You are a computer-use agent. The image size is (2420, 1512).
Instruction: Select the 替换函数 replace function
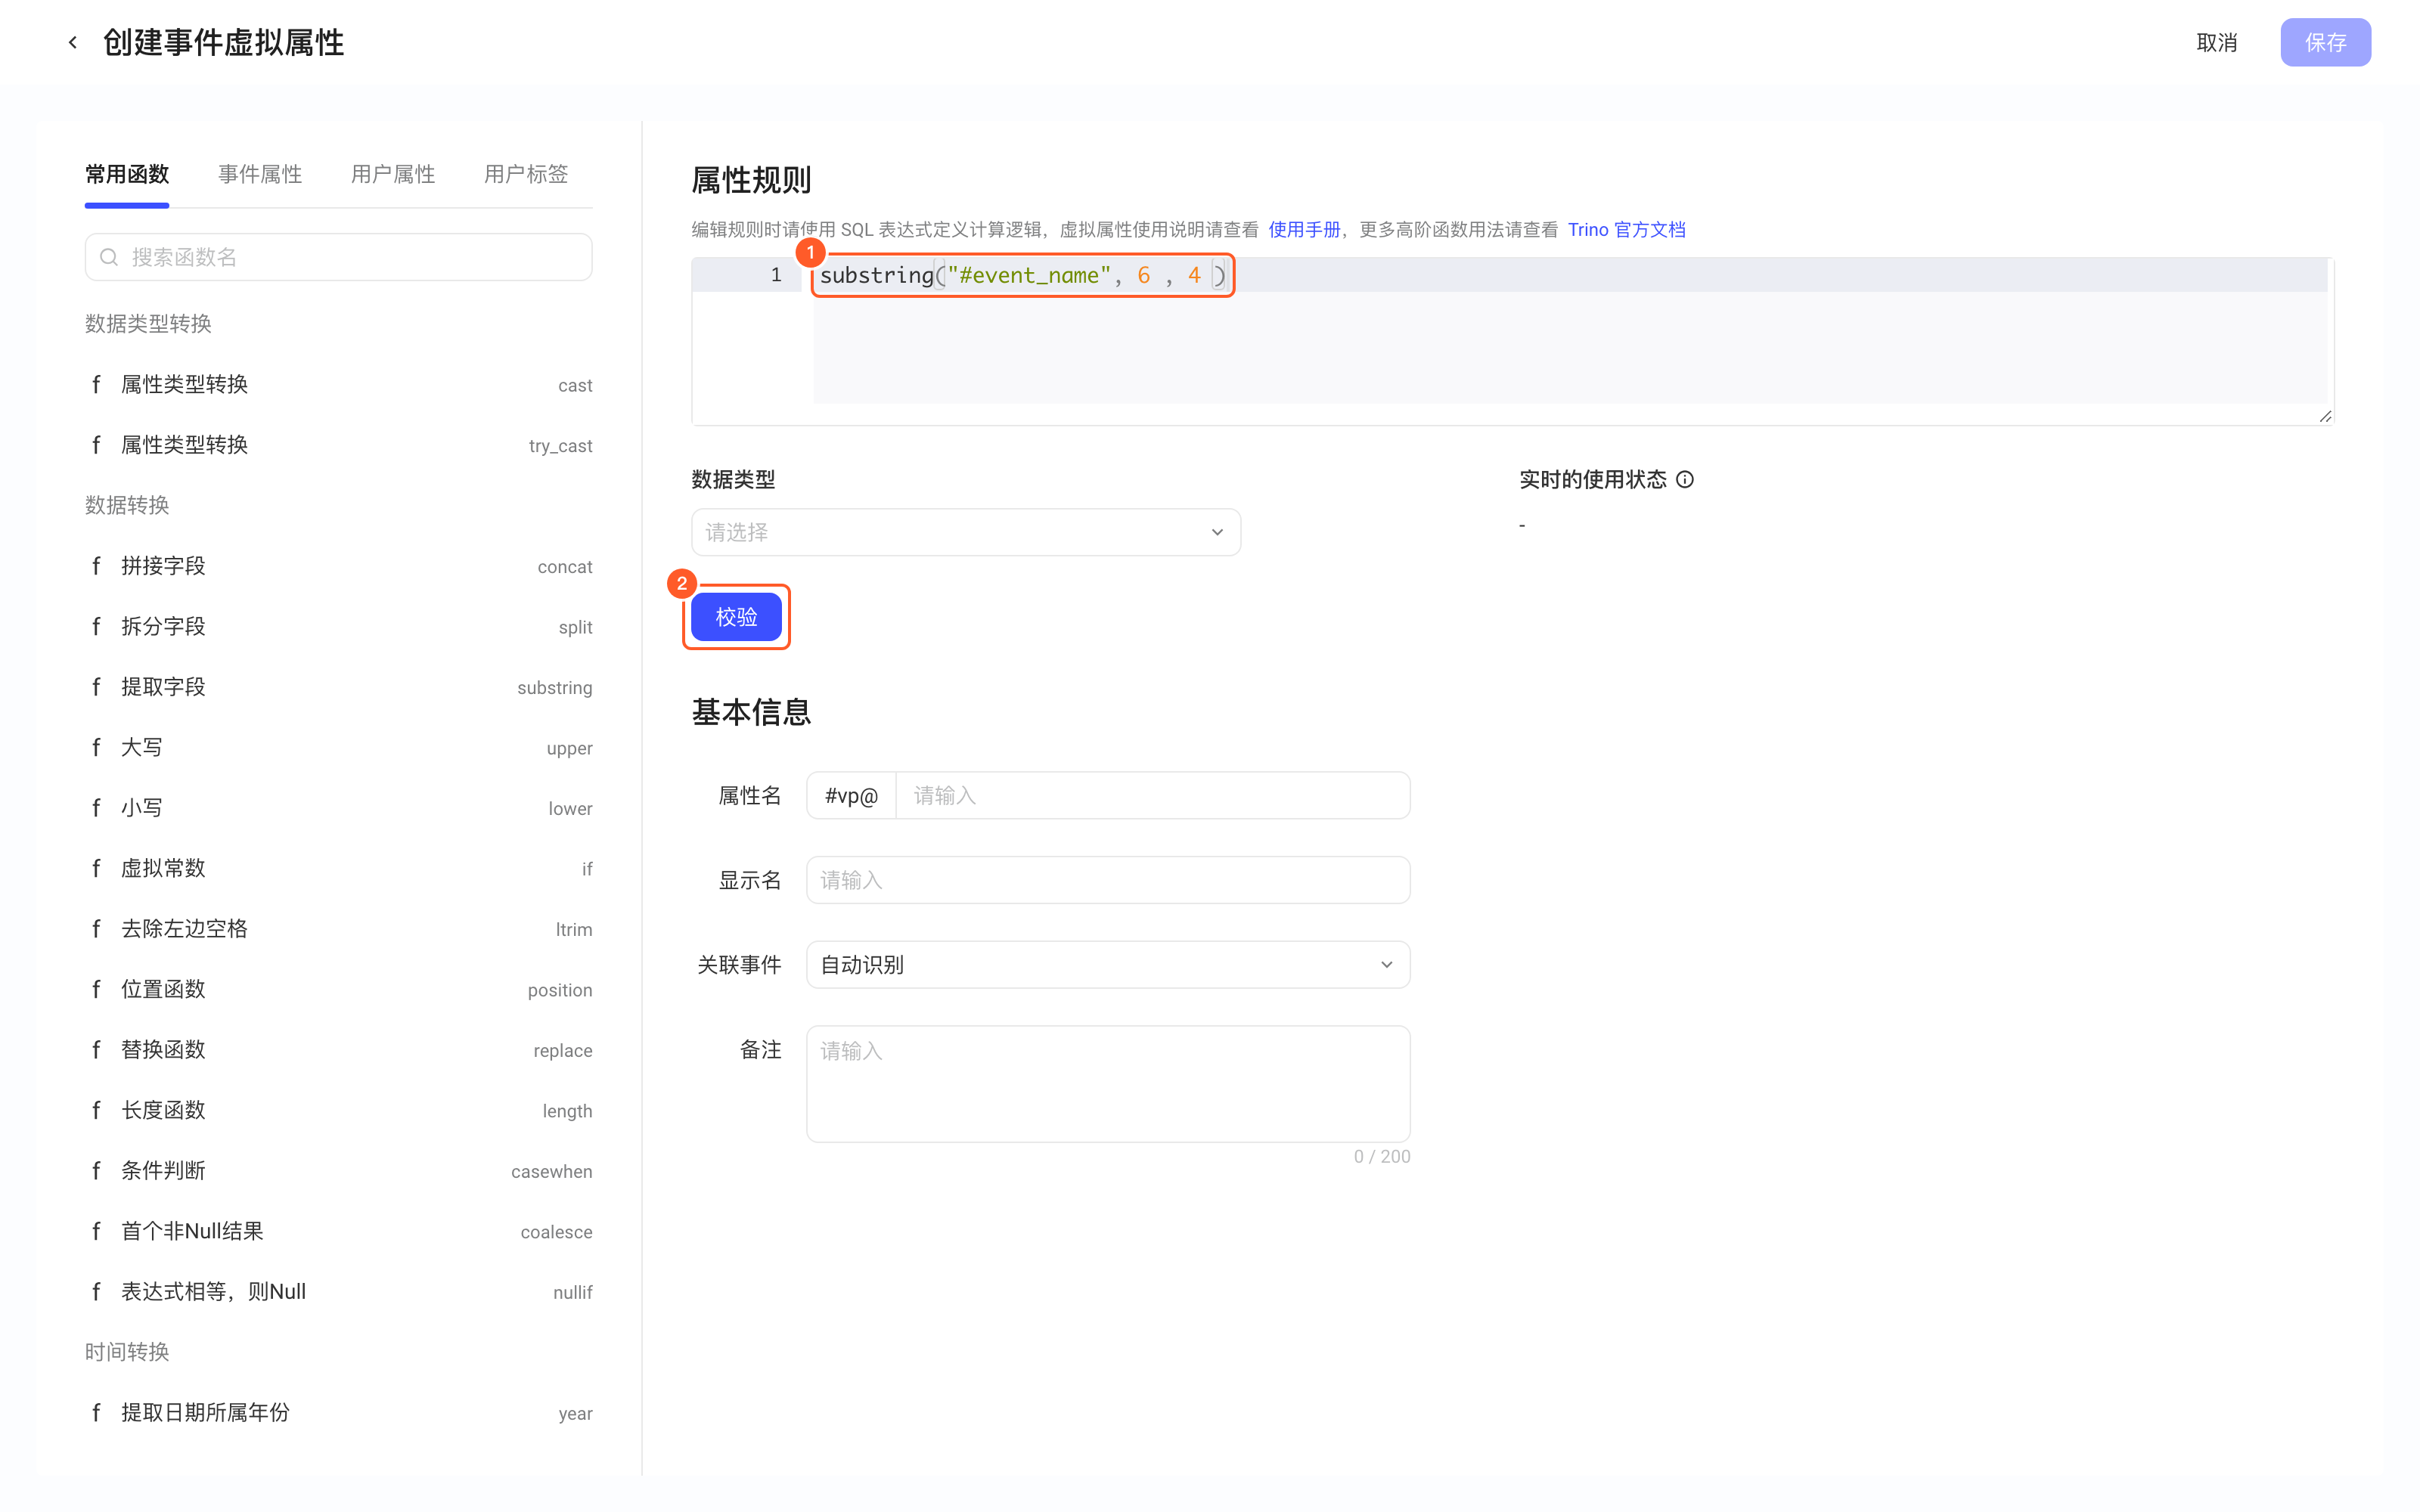tap(339, 1050)
